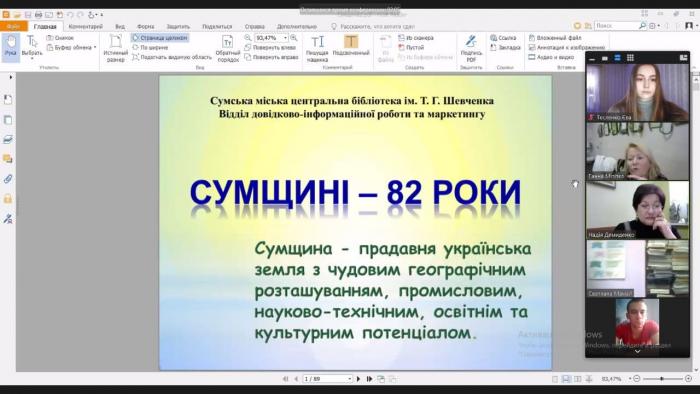Insert file attachment (Вложенный файл)
Screen dimensions: 700x394
tap(555, 38)
